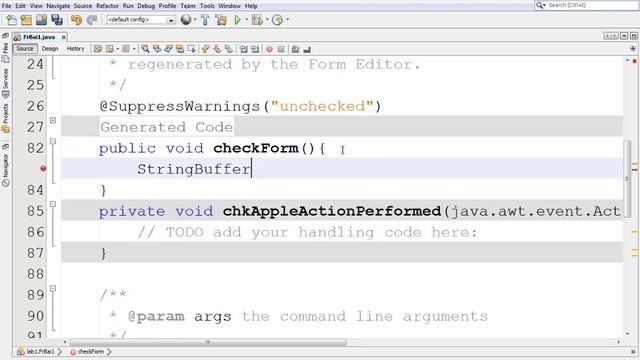The image size is (640, 360).
Task: Select the FrBai1.java editor tab
Action: point(39,37)
